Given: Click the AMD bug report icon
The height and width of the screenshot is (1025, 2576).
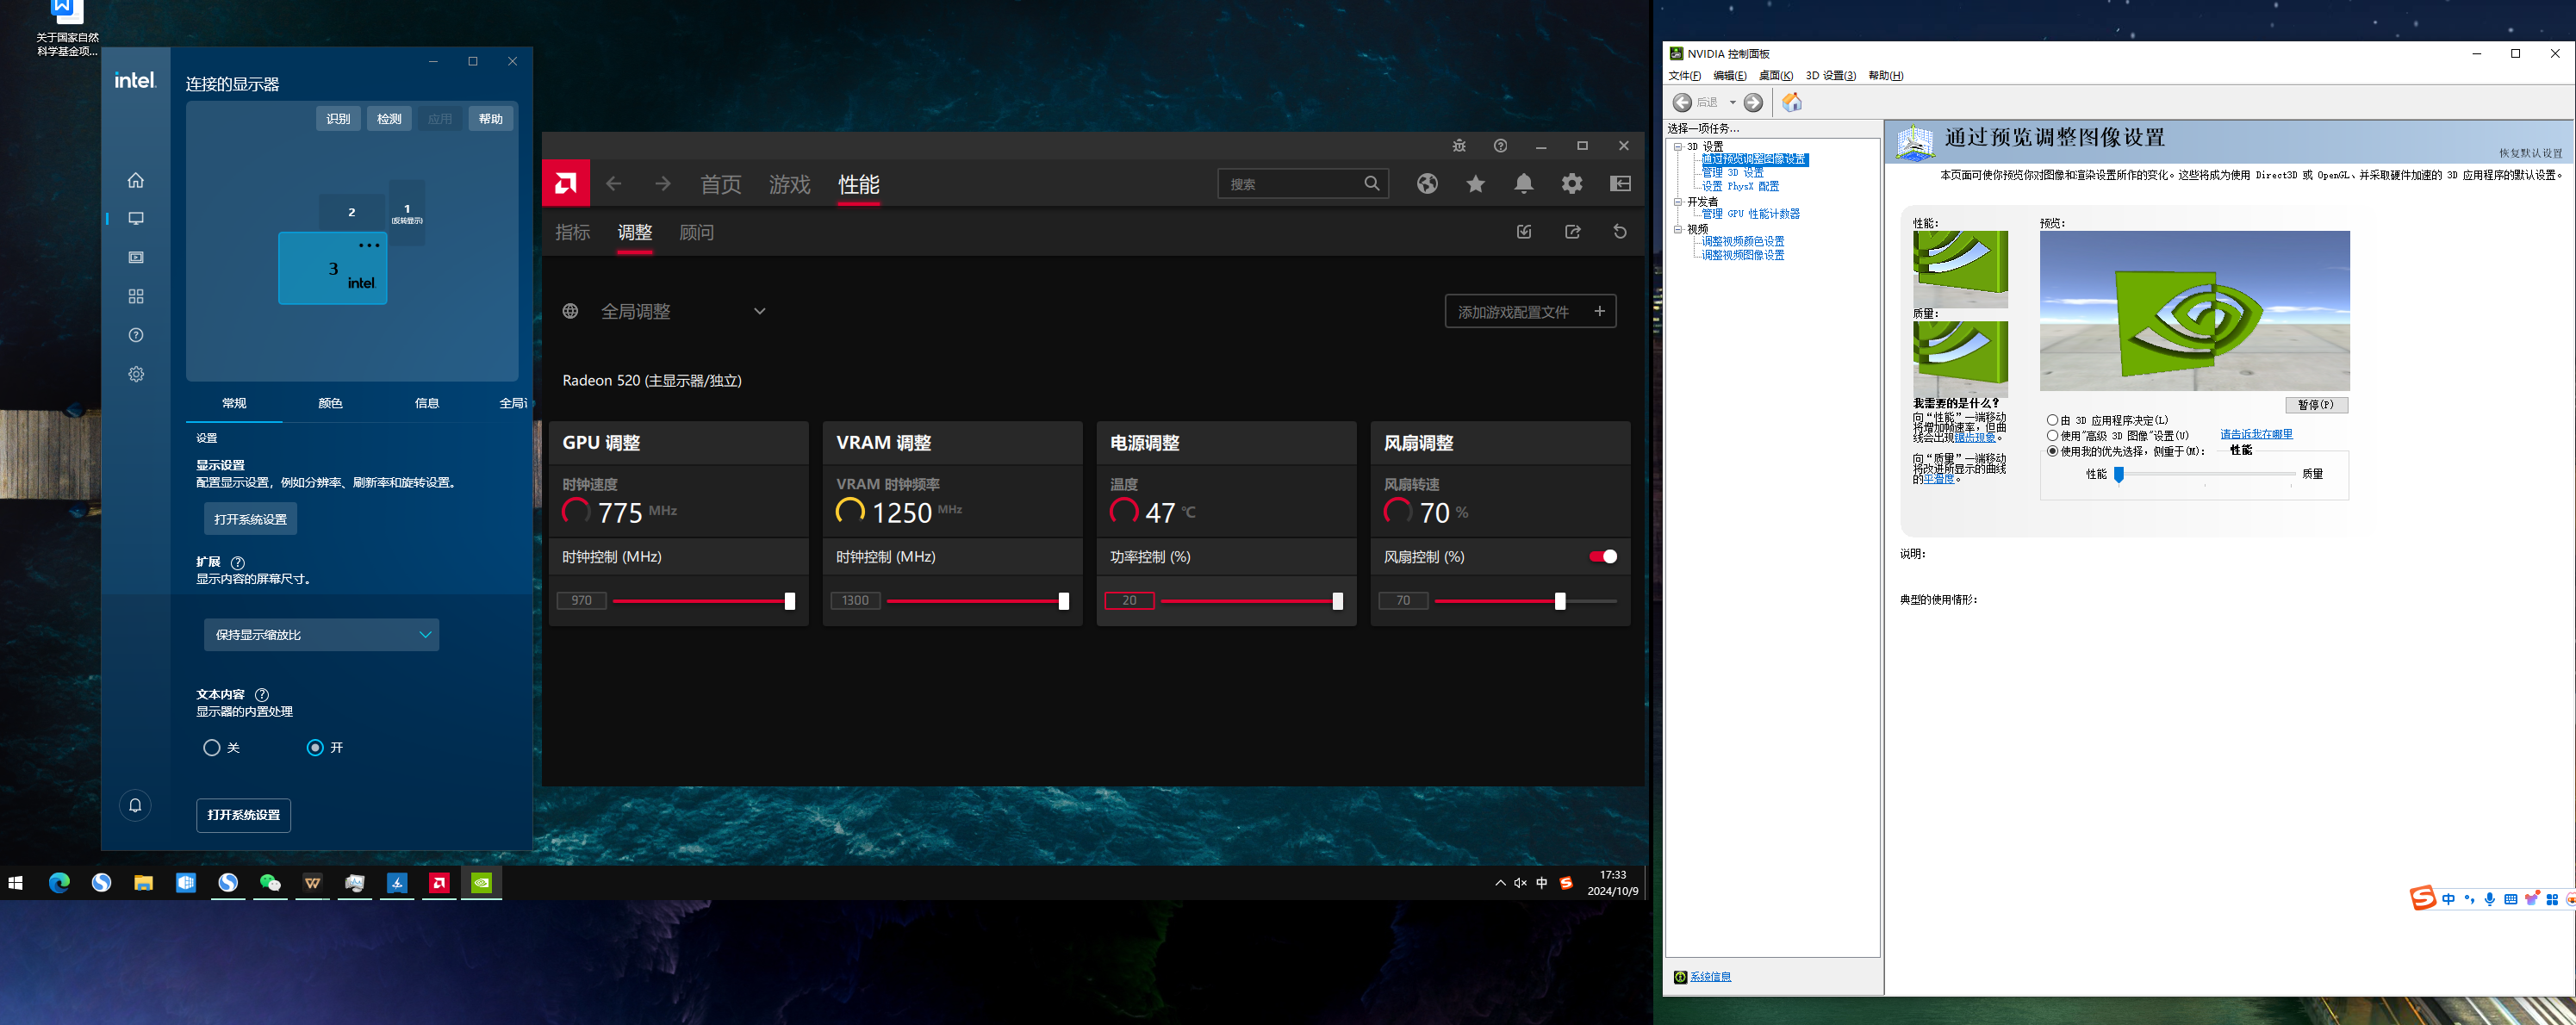Looking at the screenshot, I should tap(1459, 146).
